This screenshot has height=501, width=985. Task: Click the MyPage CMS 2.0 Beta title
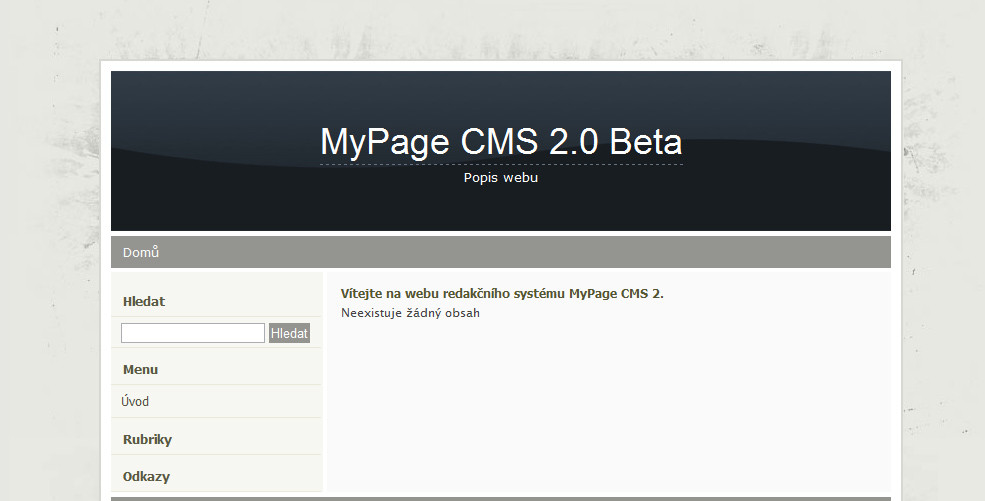(x=501, y=142)
